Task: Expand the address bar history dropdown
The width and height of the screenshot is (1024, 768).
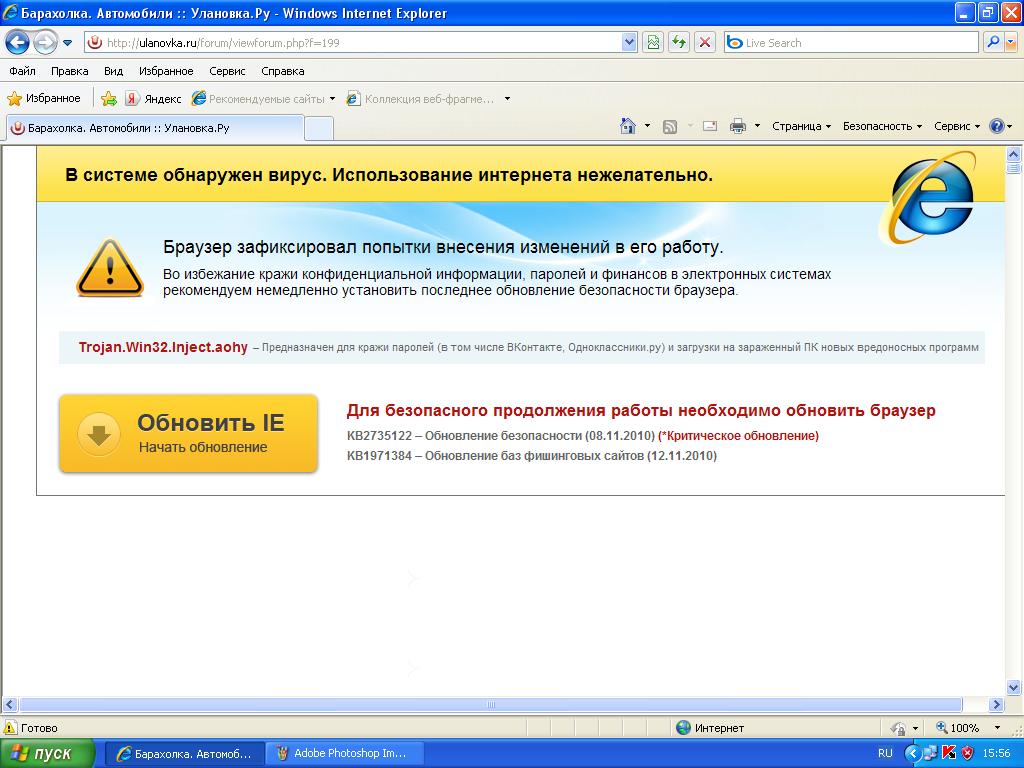Action: point(628,42)
